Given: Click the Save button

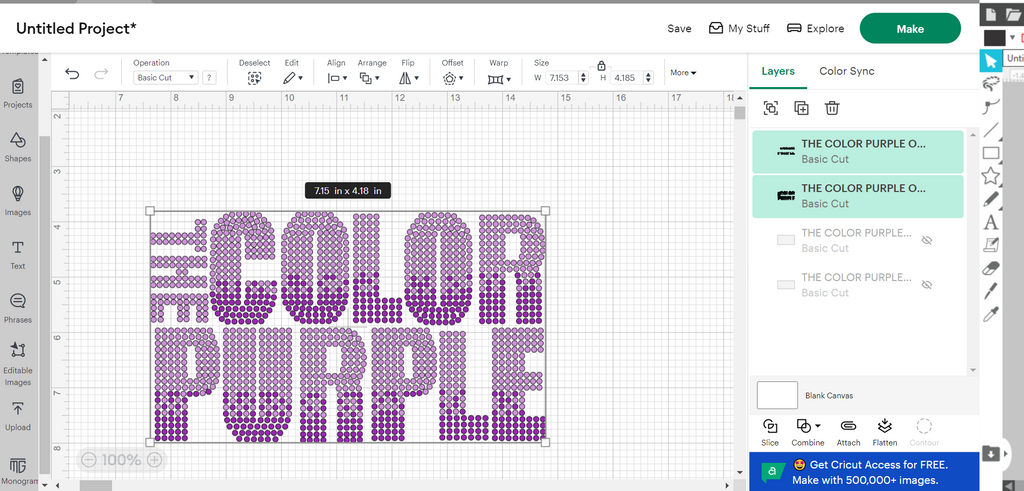Looking at the screenshot, I should coord(679,29).
